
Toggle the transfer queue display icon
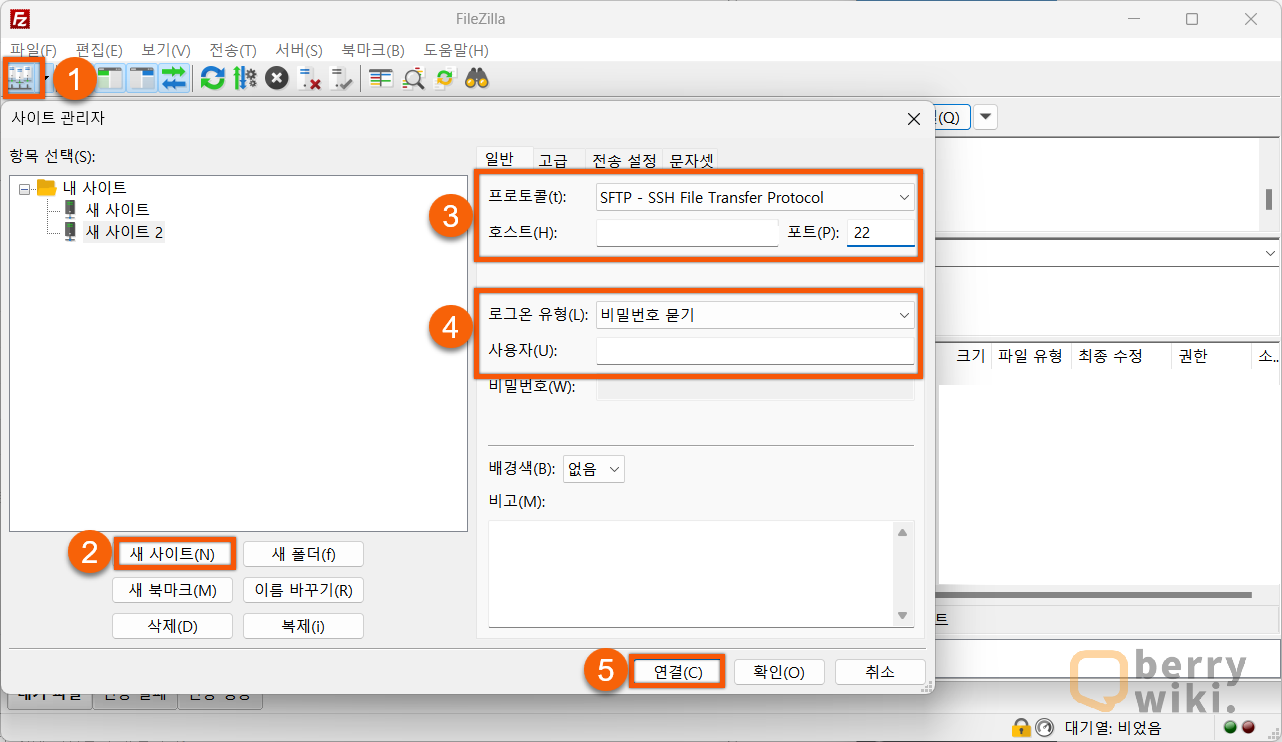click(x=173, y=78)
